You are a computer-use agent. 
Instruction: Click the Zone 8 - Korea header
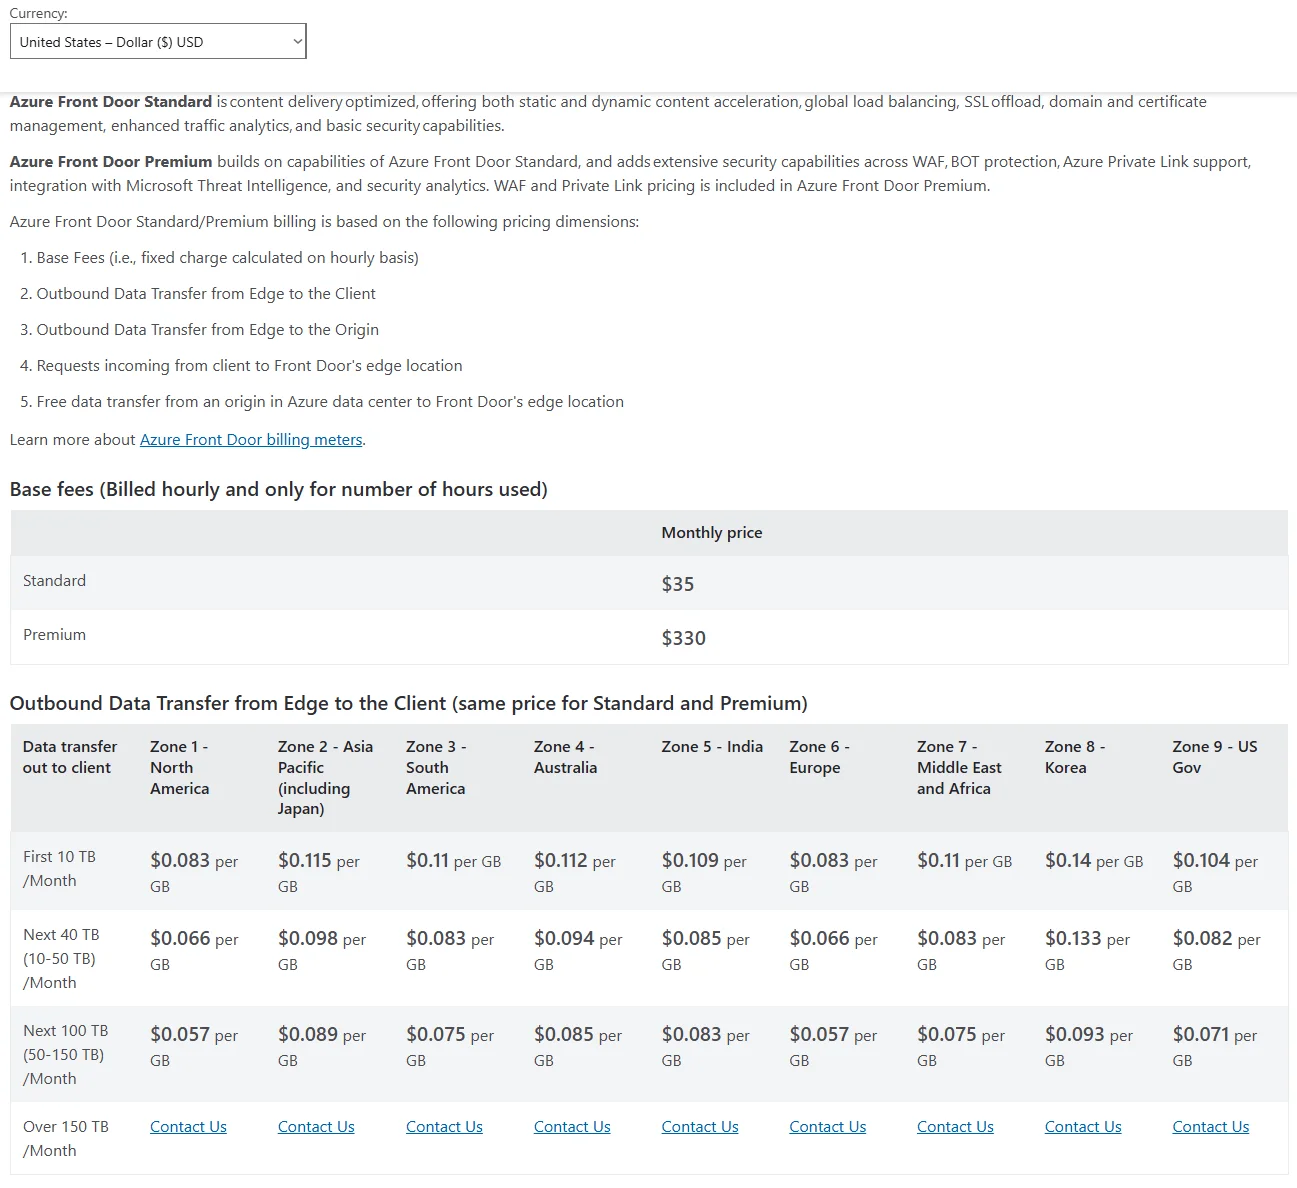click(x=1075, y=757)
